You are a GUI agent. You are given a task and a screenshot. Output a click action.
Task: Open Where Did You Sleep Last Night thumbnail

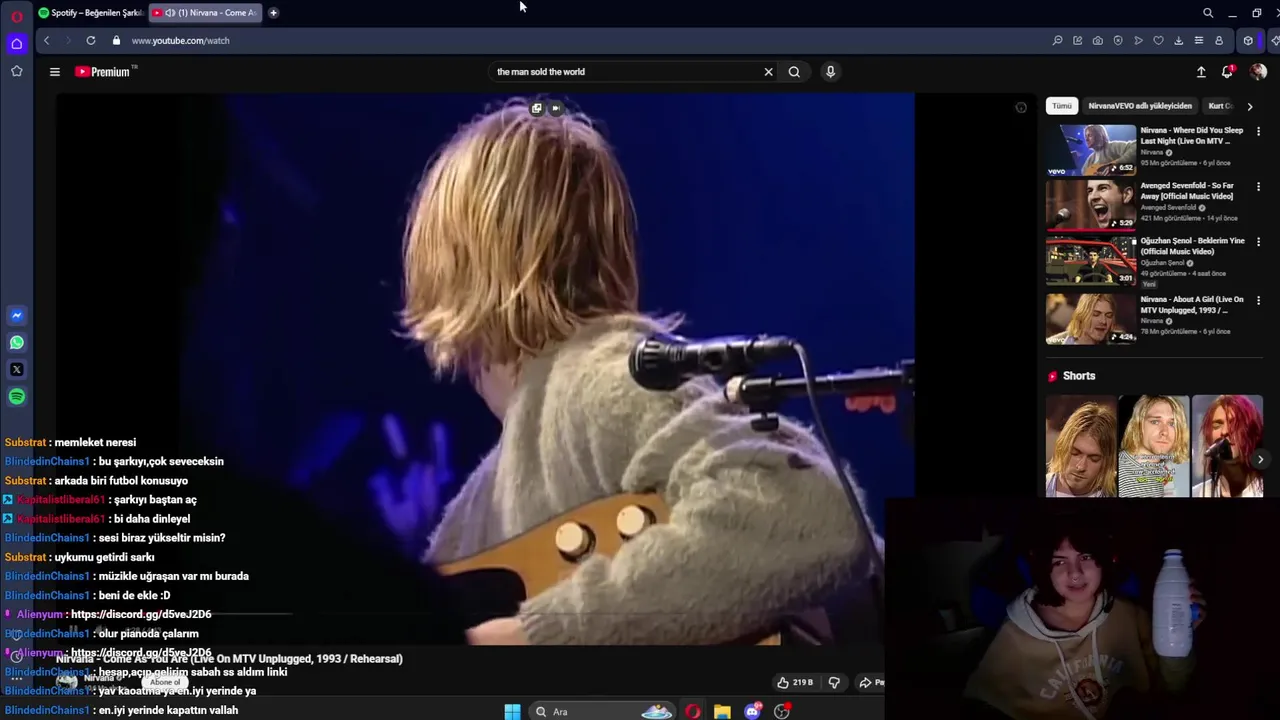[x=1091, y=150]
